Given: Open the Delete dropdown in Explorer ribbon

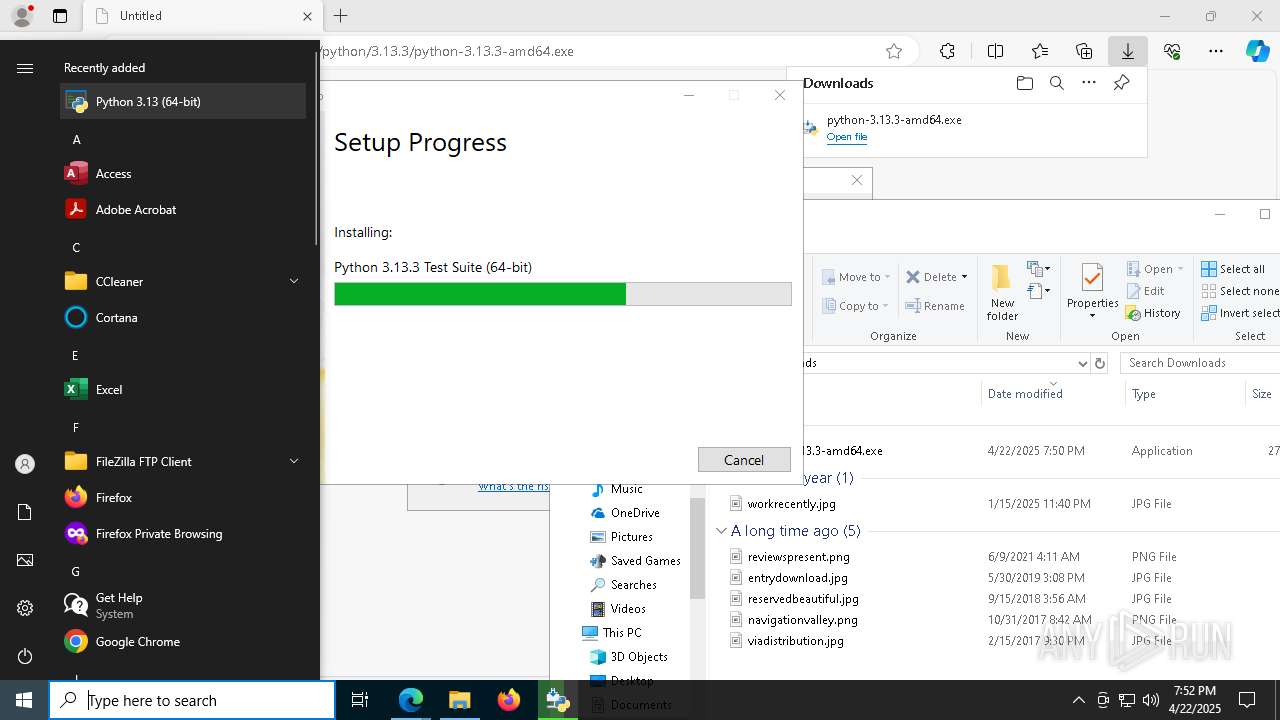Looking at the screenshot, I should (x=937, y=277).
